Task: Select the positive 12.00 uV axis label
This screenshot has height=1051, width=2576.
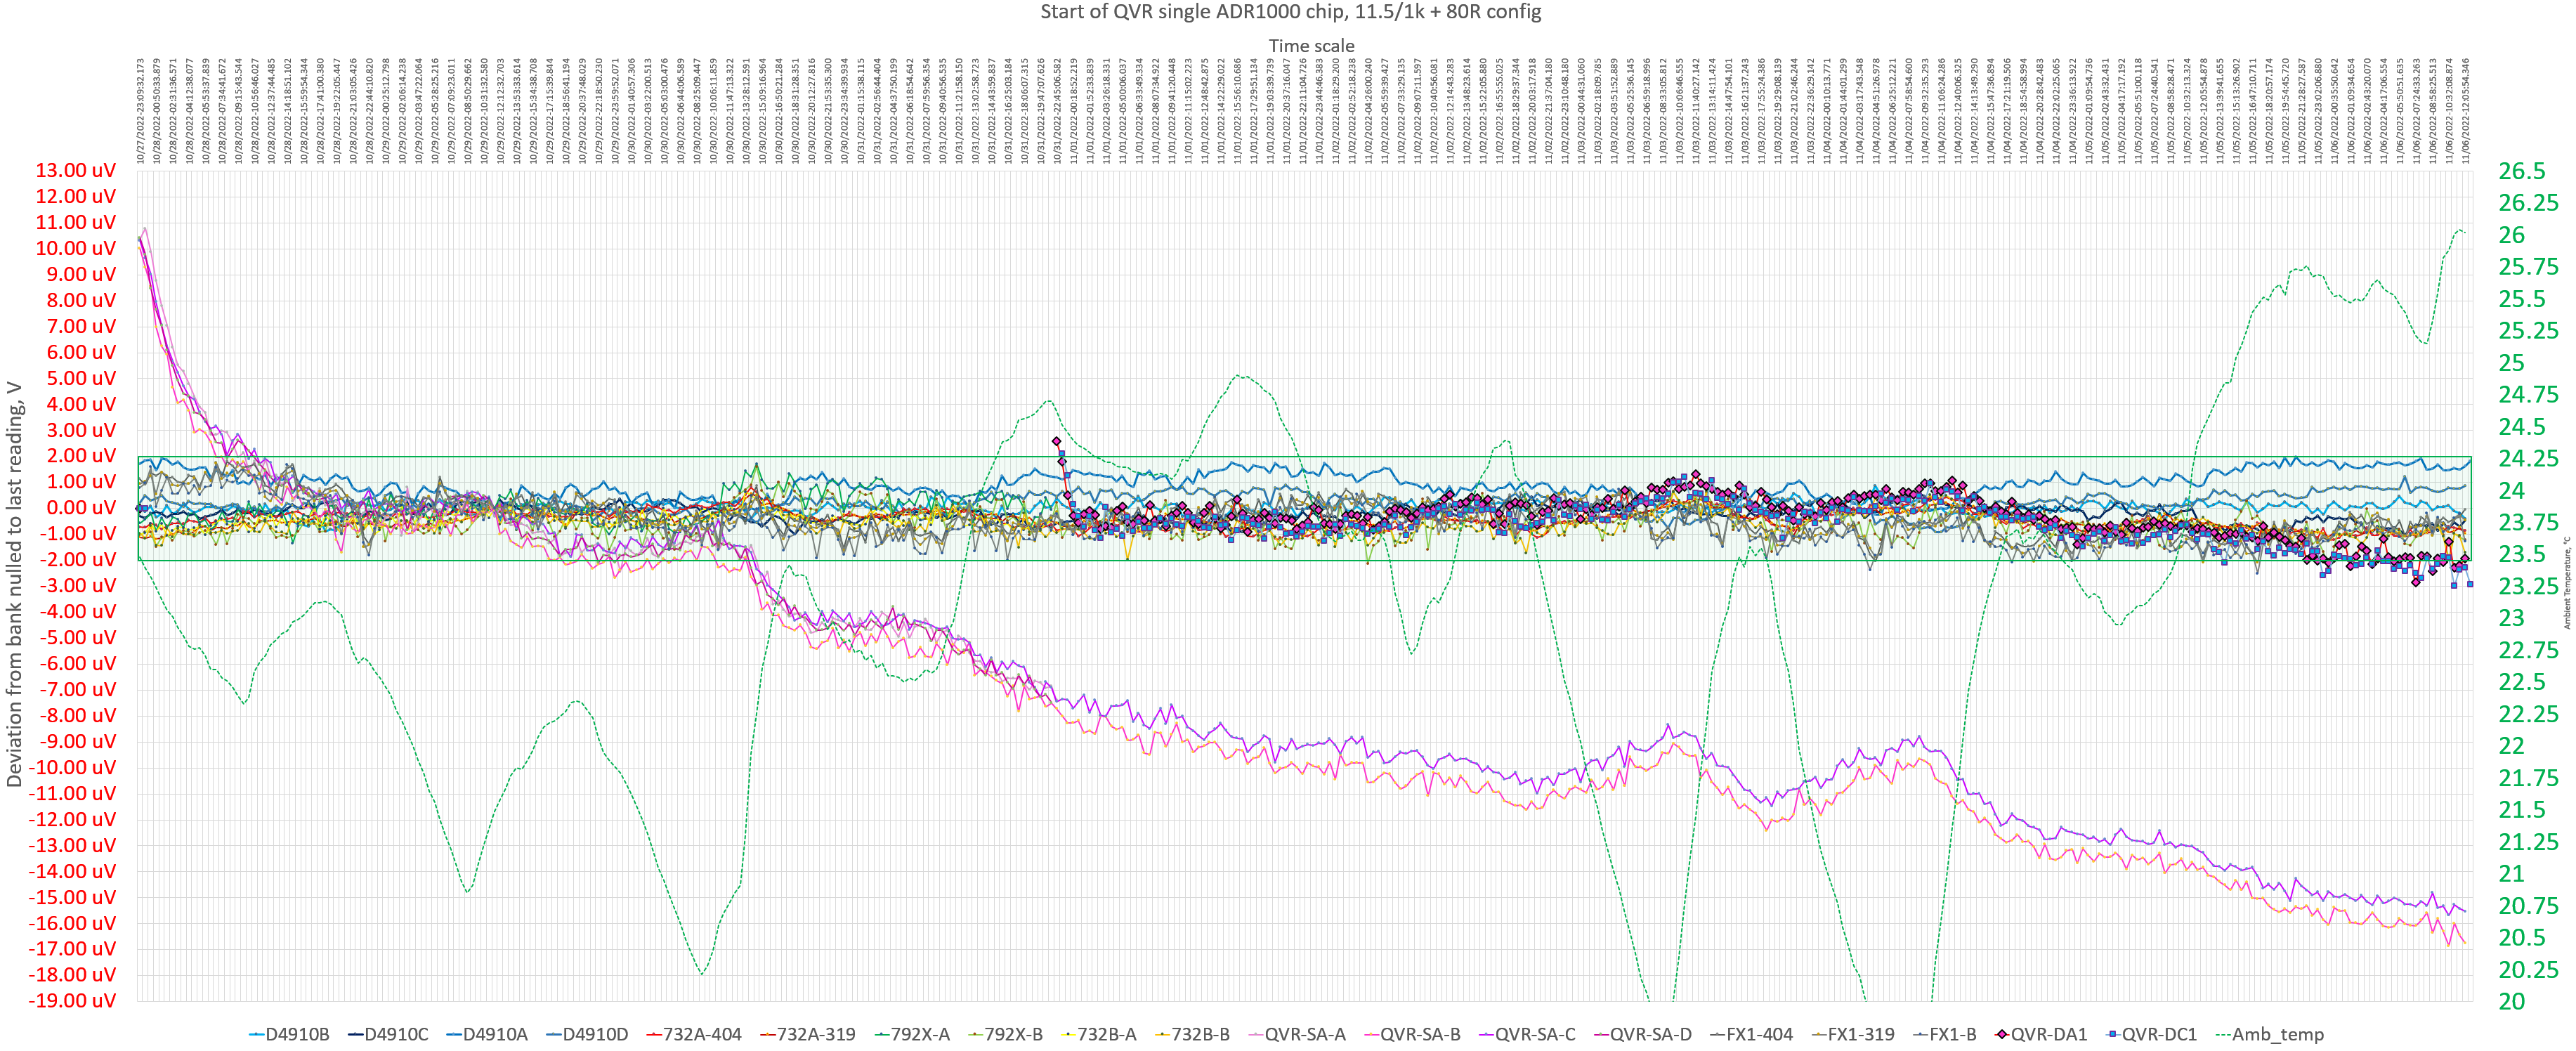Action: click(x=76, y=196)
